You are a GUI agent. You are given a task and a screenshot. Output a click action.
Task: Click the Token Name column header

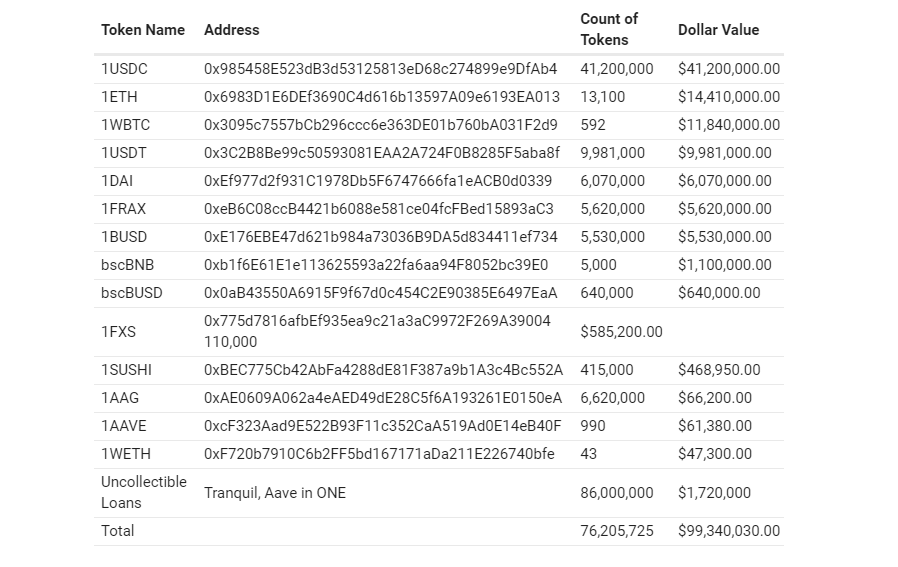pyautogui.click(x=143, y=30)
